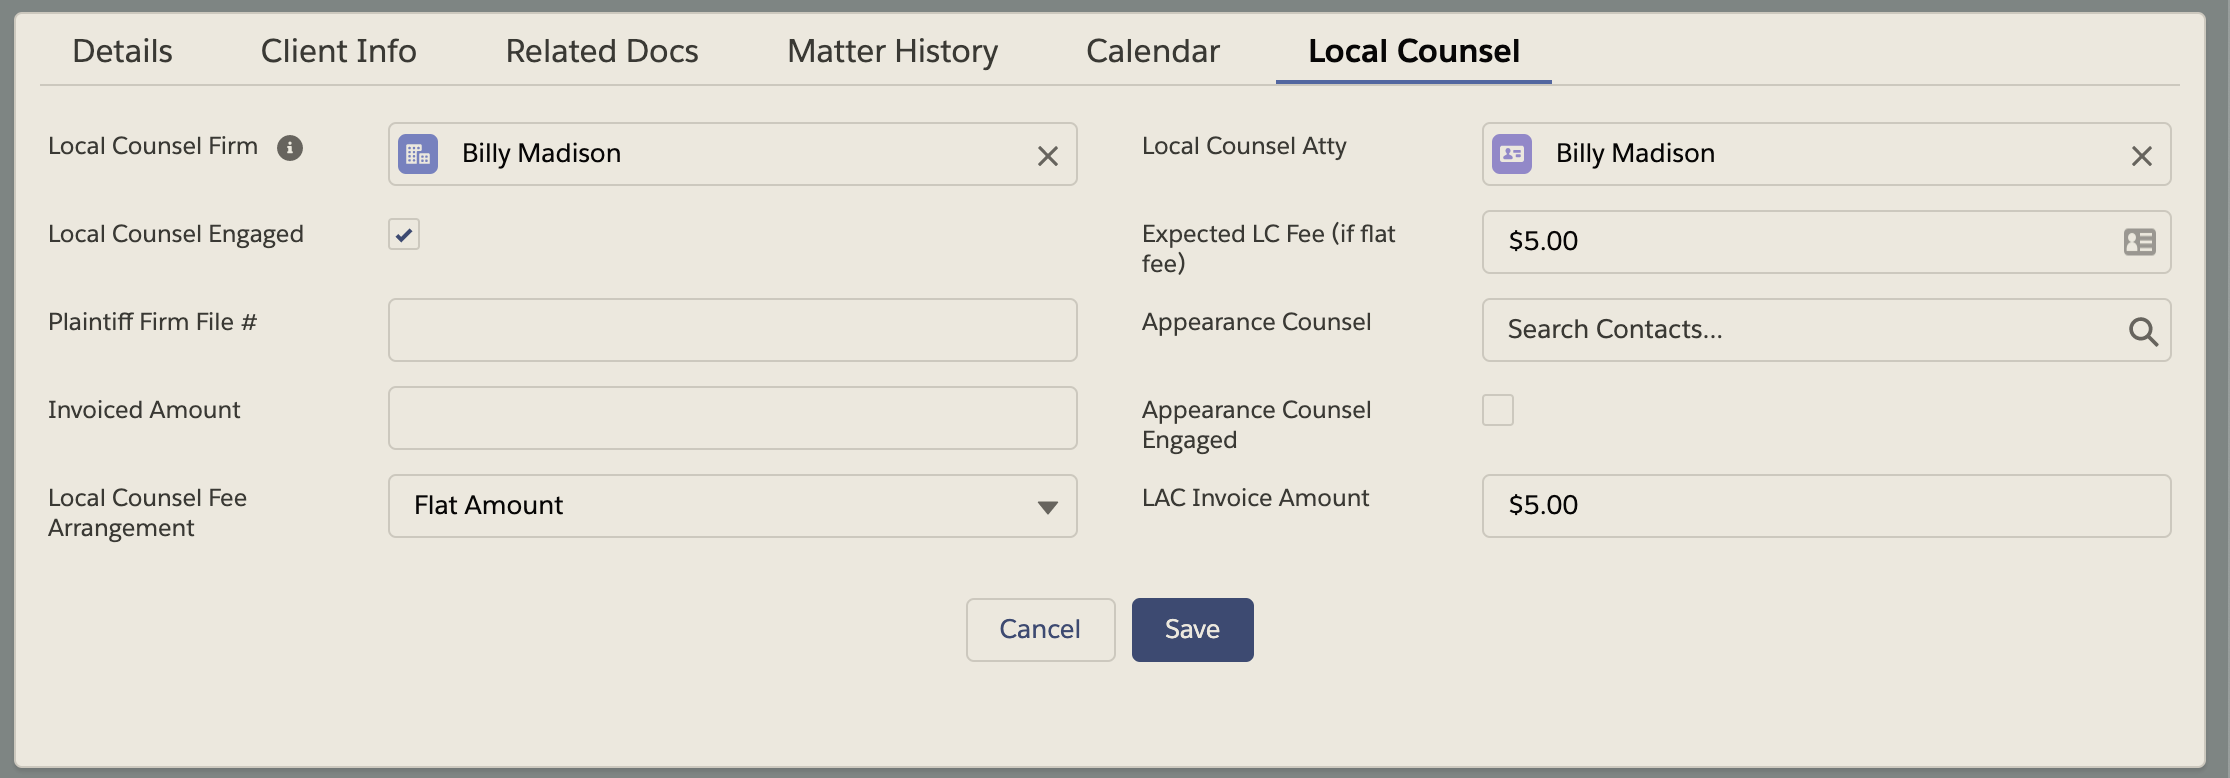Remove Billy Madison from Local Counsel Atty

2141,156
